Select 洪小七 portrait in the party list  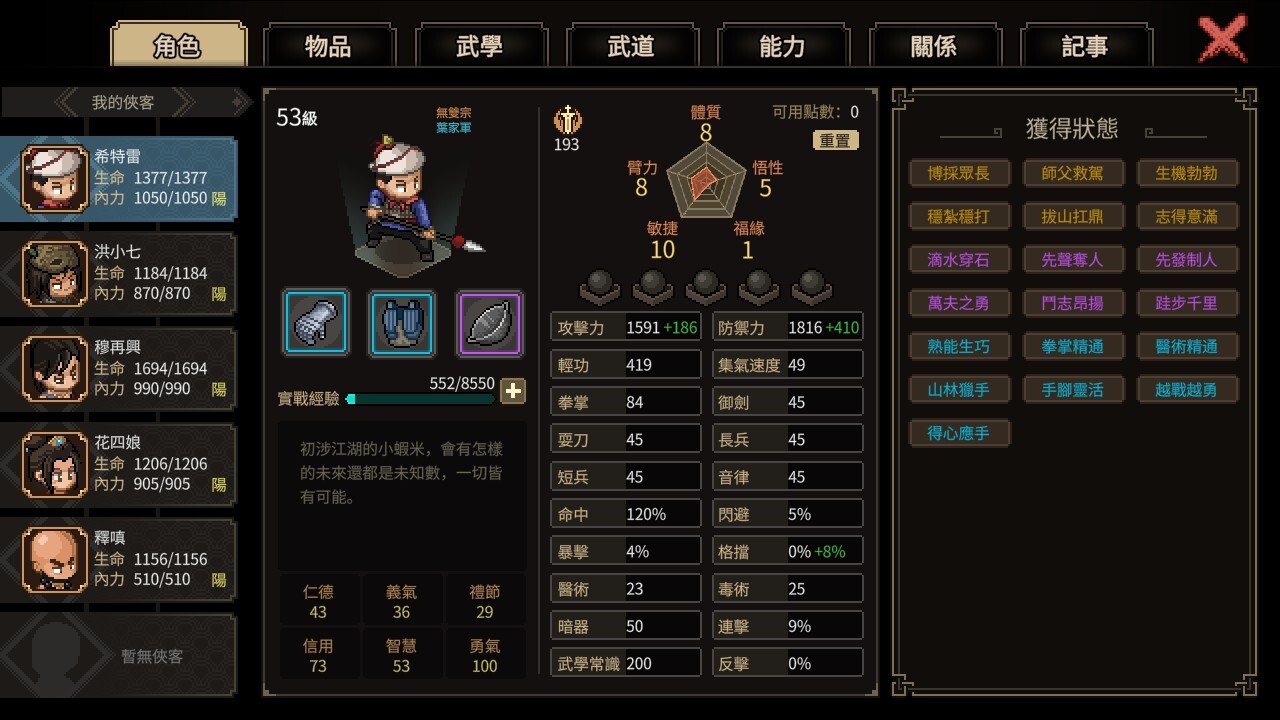coord(56,274)
